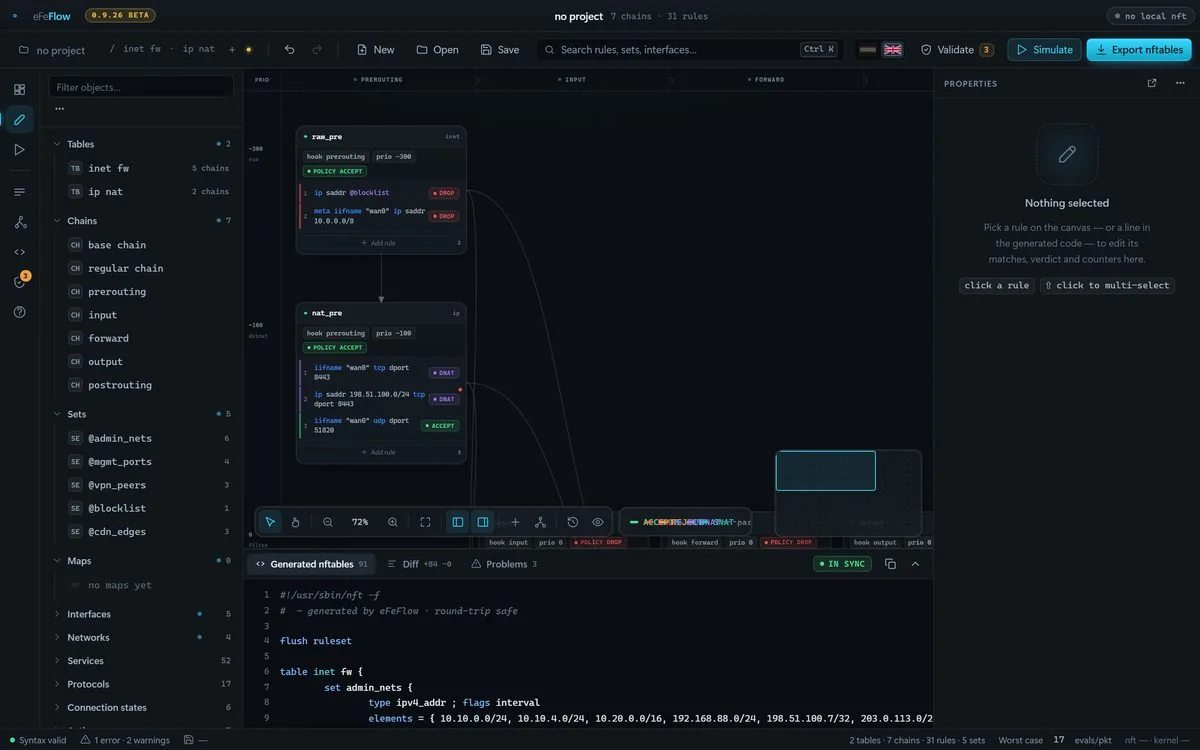Collapse the Tables section
The height and width of the screenshot is (750, 1200).
(x=57, y=144)
